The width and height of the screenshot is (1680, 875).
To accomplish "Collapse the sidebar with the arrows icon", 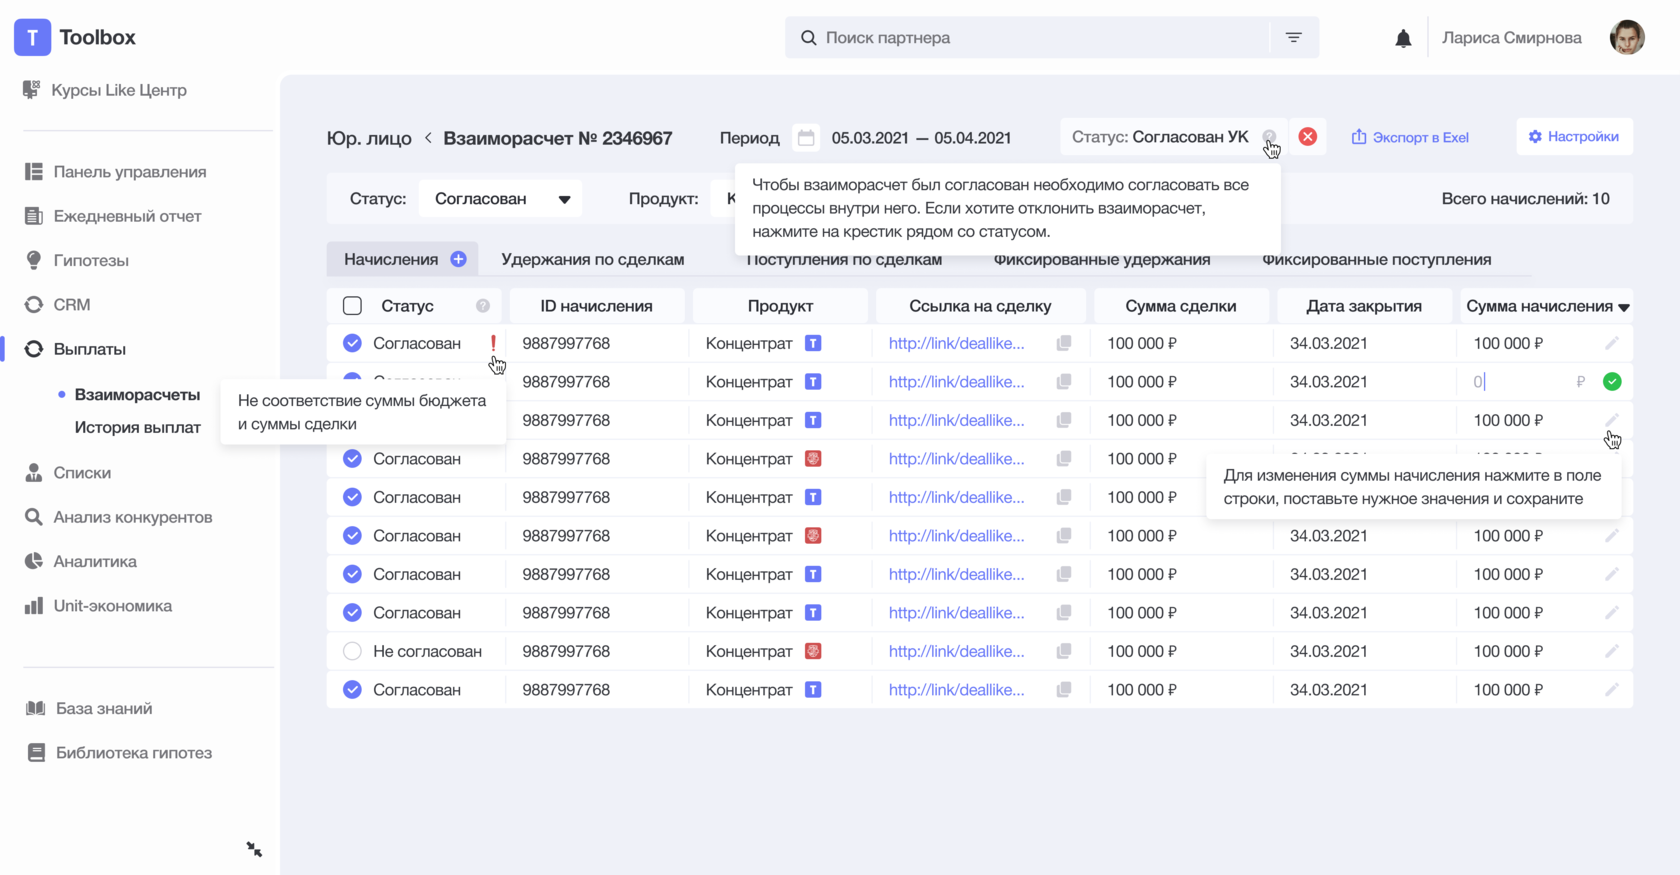I will [254, 849].
